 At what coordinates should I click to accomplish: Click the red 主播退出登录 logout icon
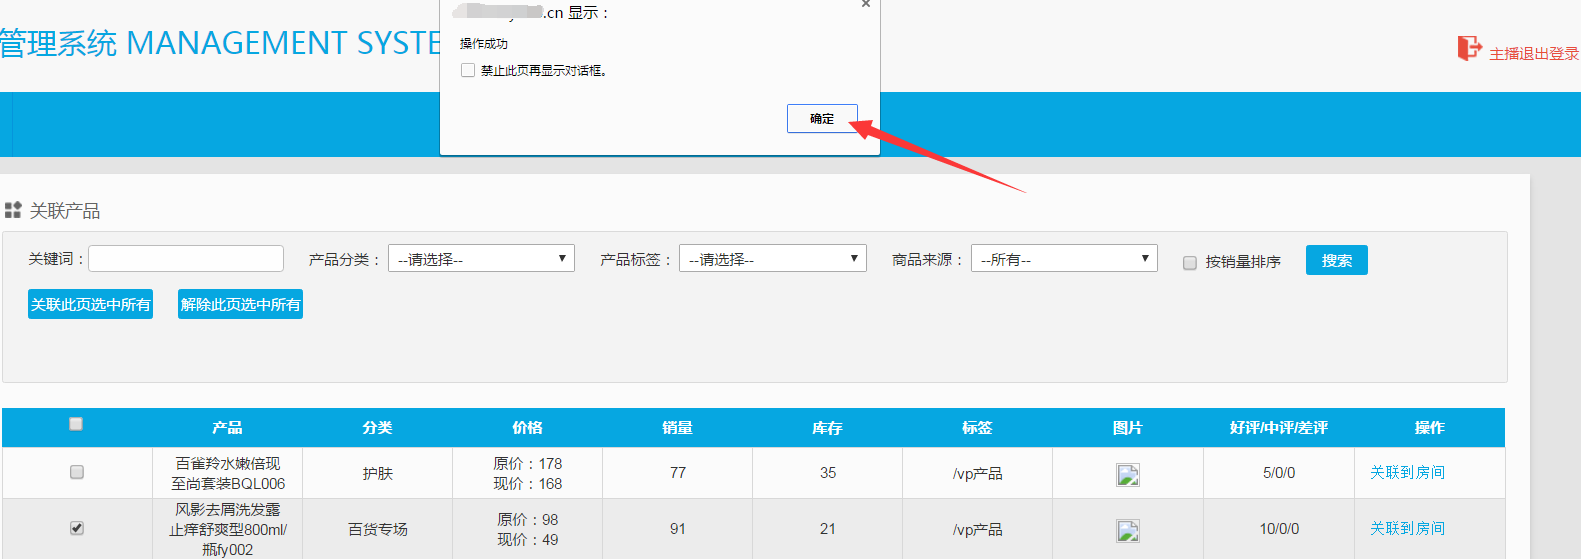(x=1468, y=48)
